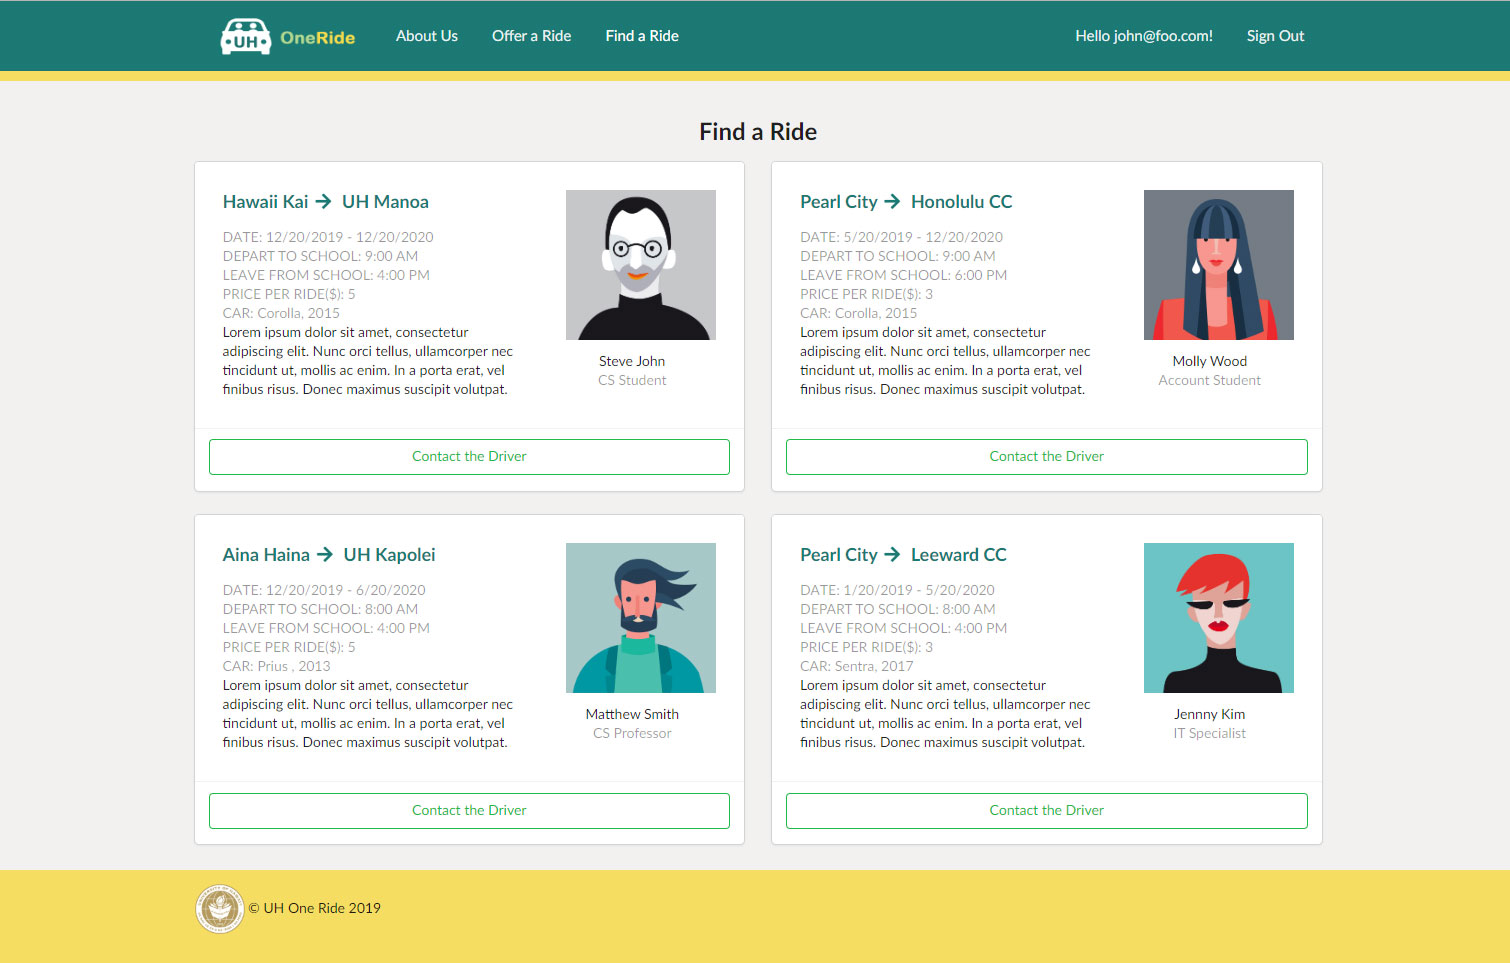Click the OneRide car logo icon
The width and height of the screenshot is (1510, 963).
[245, 37]
